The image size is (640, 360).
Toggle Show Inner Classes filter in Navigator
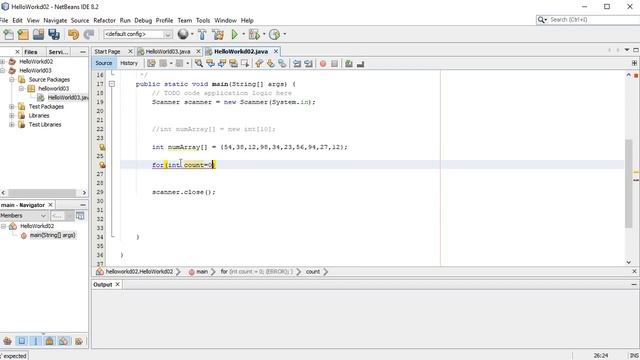[x=64, y=341]
